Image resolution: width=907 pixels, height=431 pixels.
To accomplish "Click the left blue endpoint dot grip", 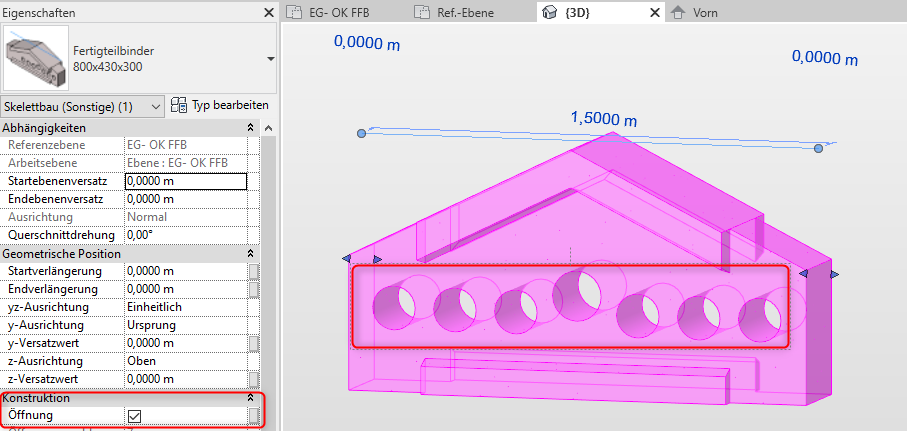I will (x=361, y=132).
